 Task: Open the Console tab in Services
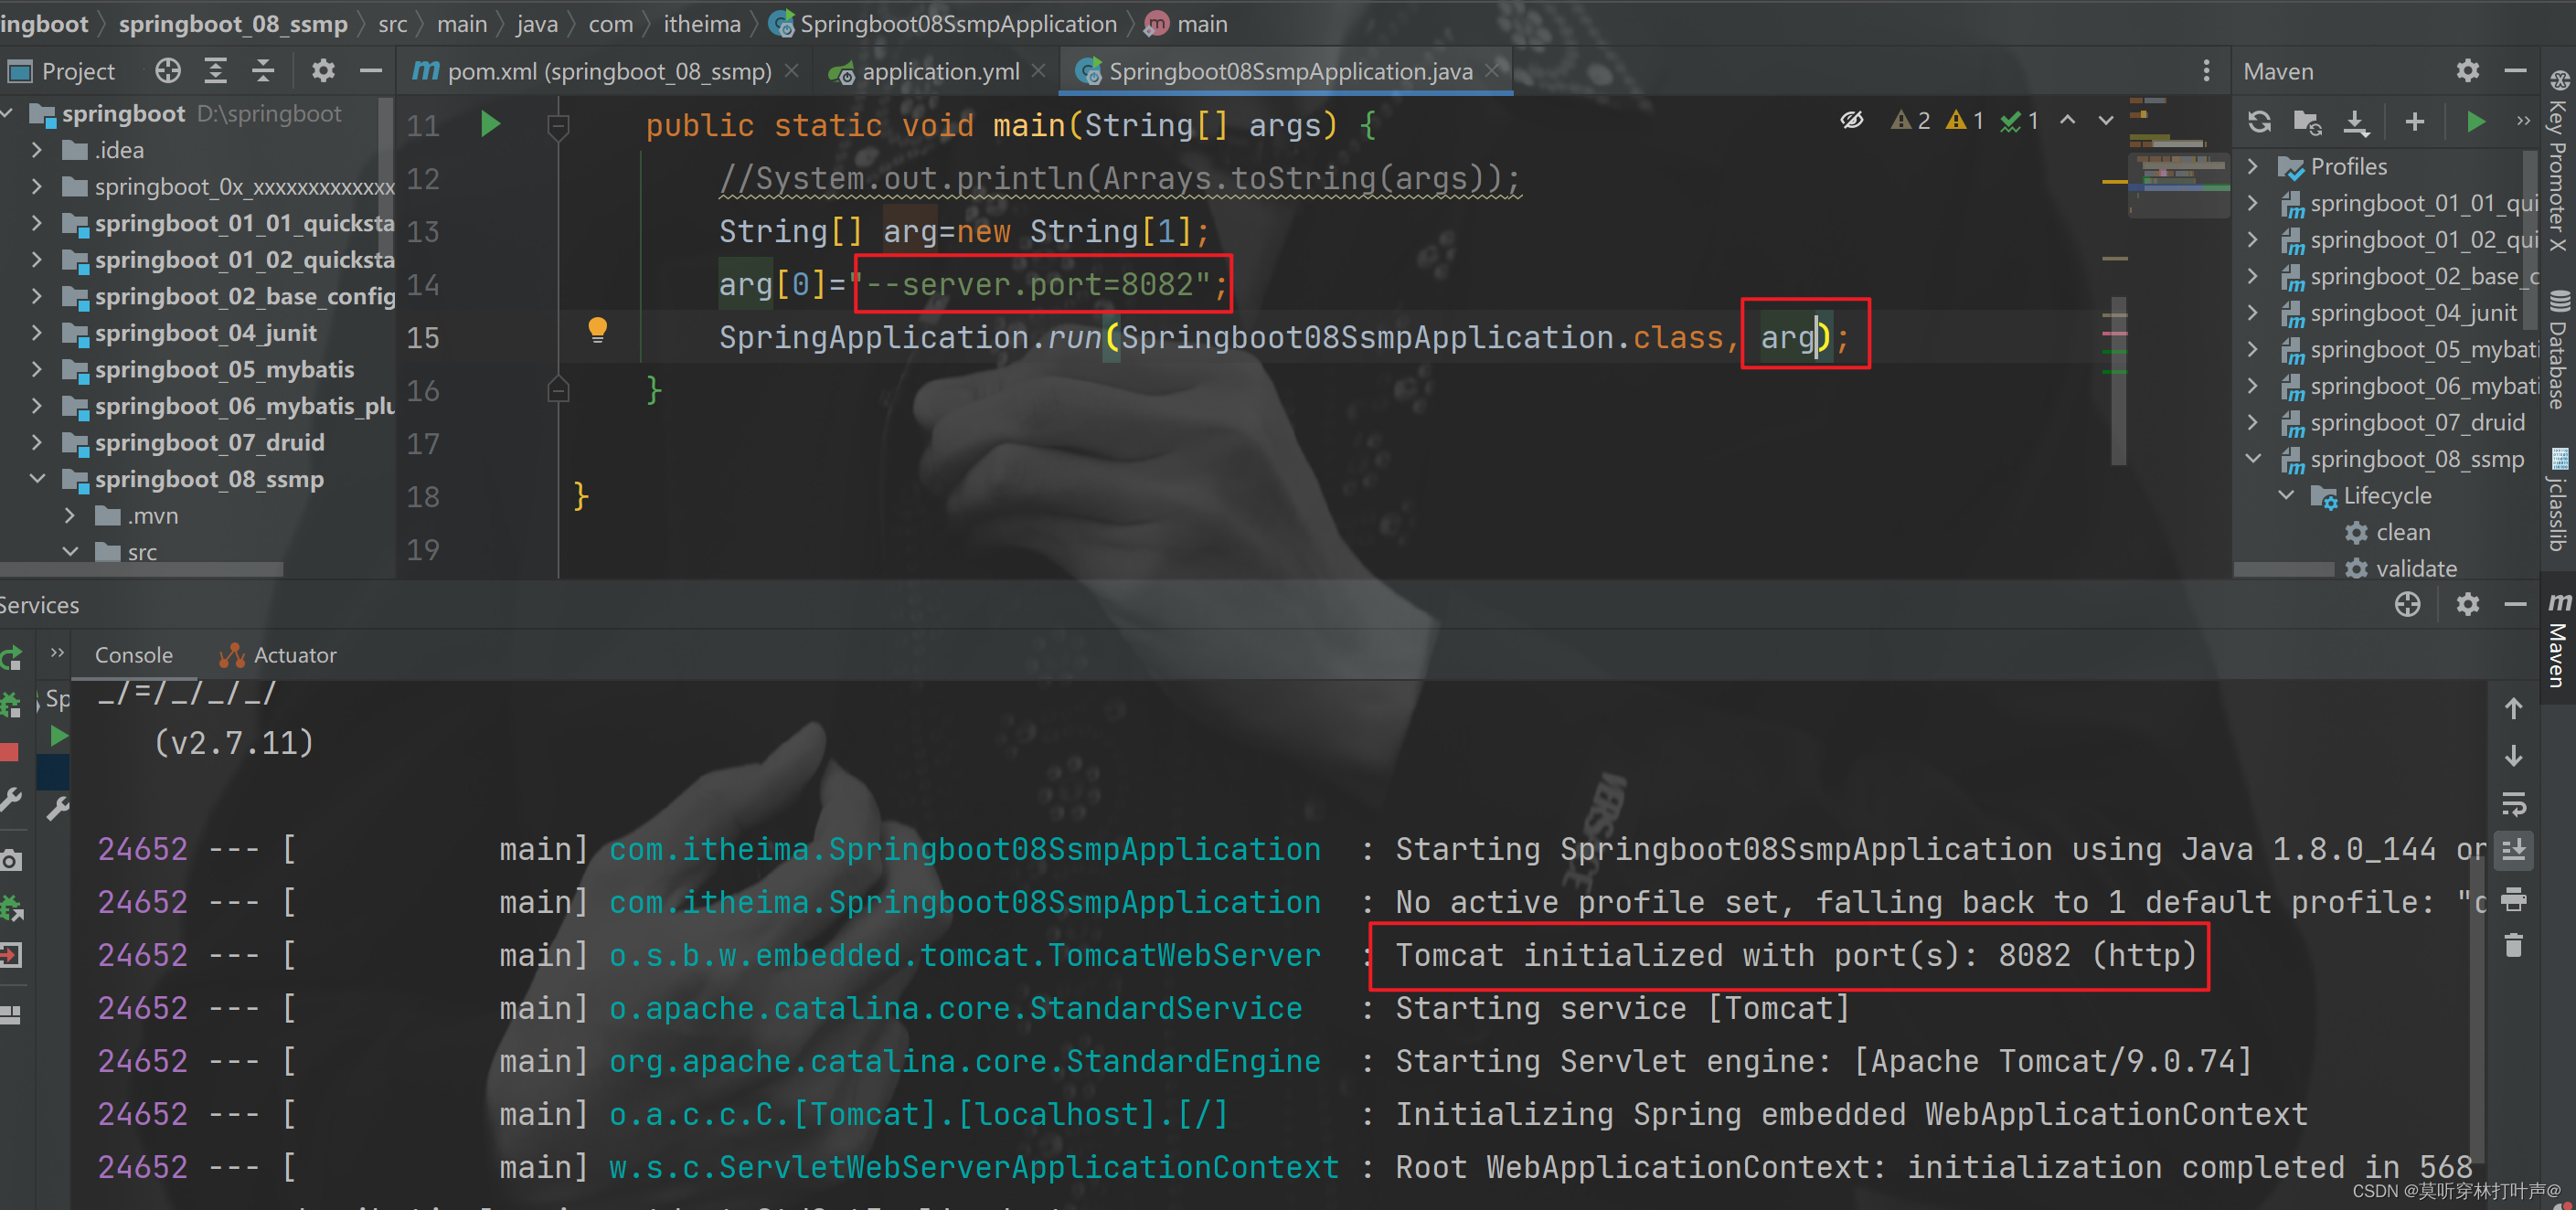point(133,655)
